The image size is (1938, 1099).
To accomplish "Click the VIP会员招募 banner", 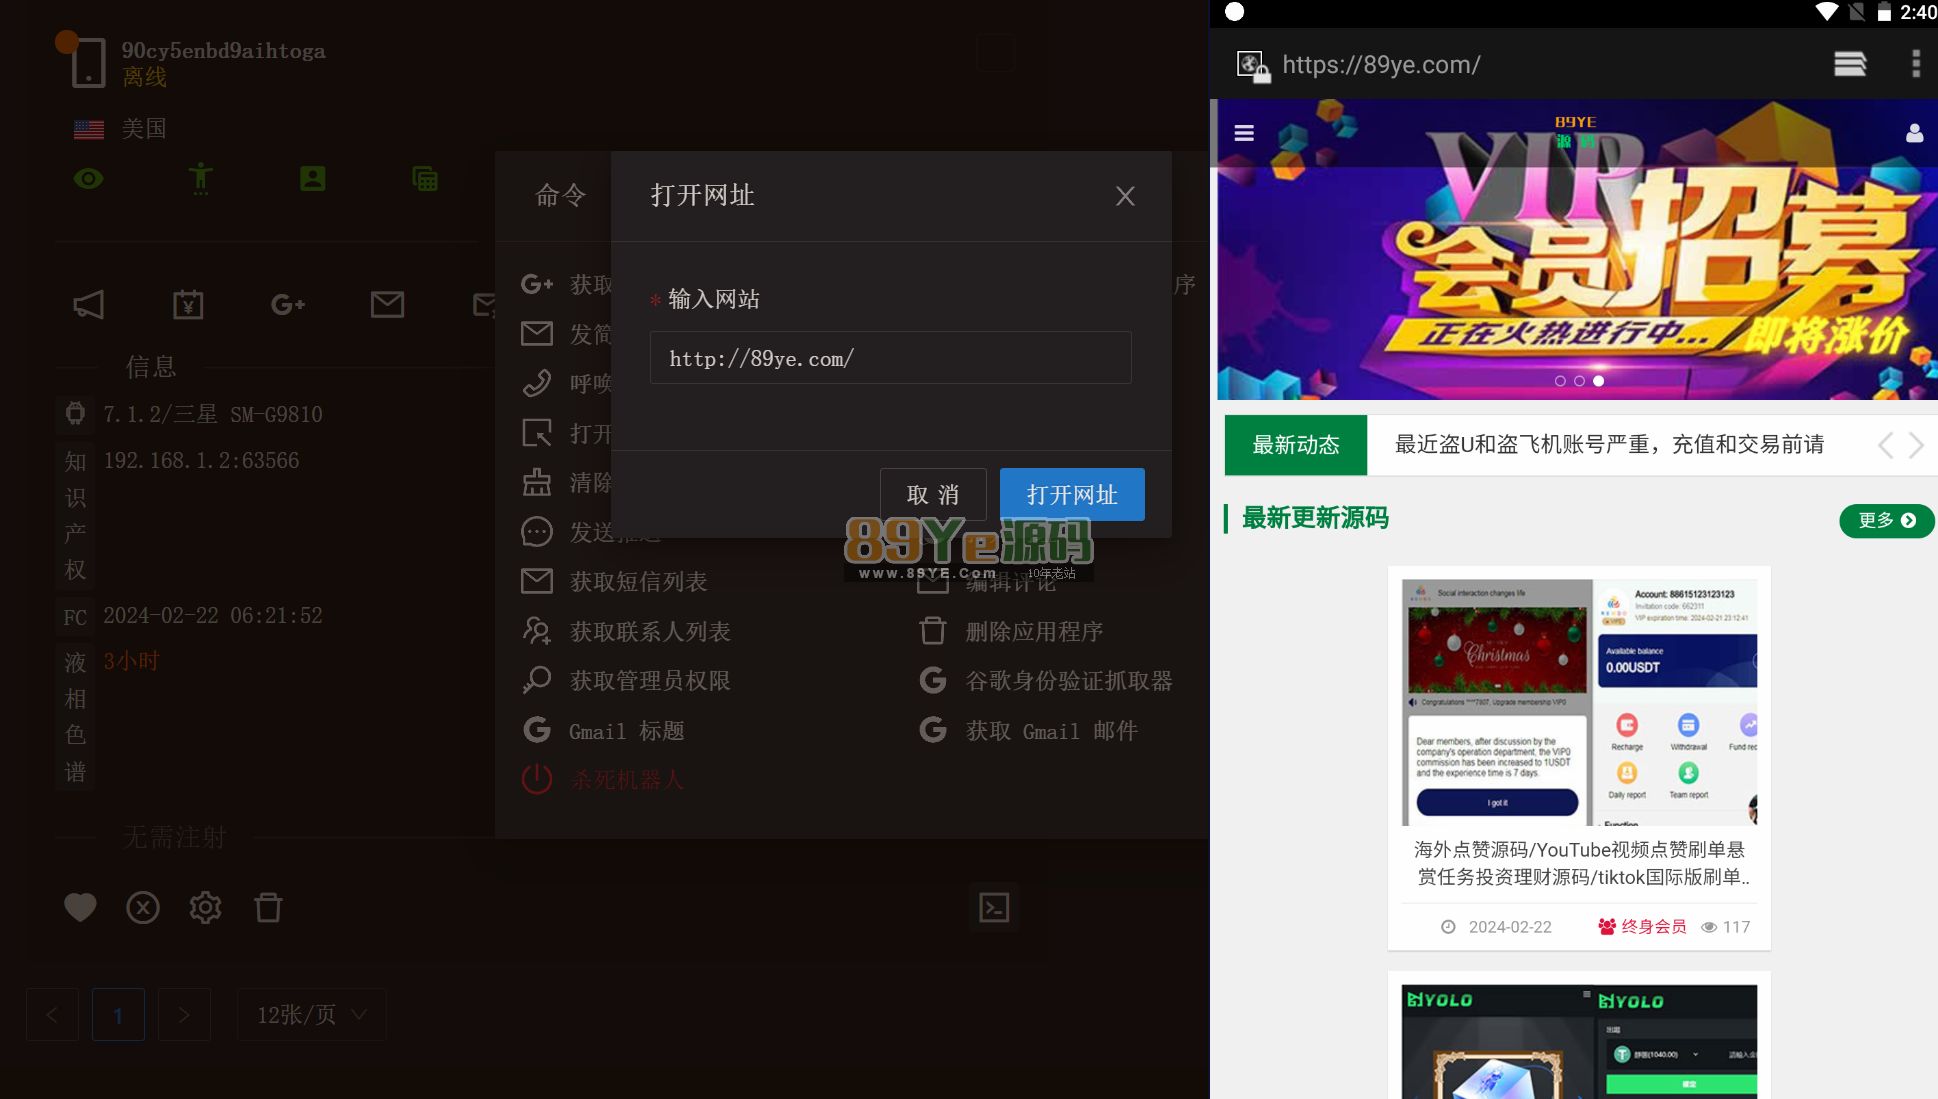I will 1577,250.
